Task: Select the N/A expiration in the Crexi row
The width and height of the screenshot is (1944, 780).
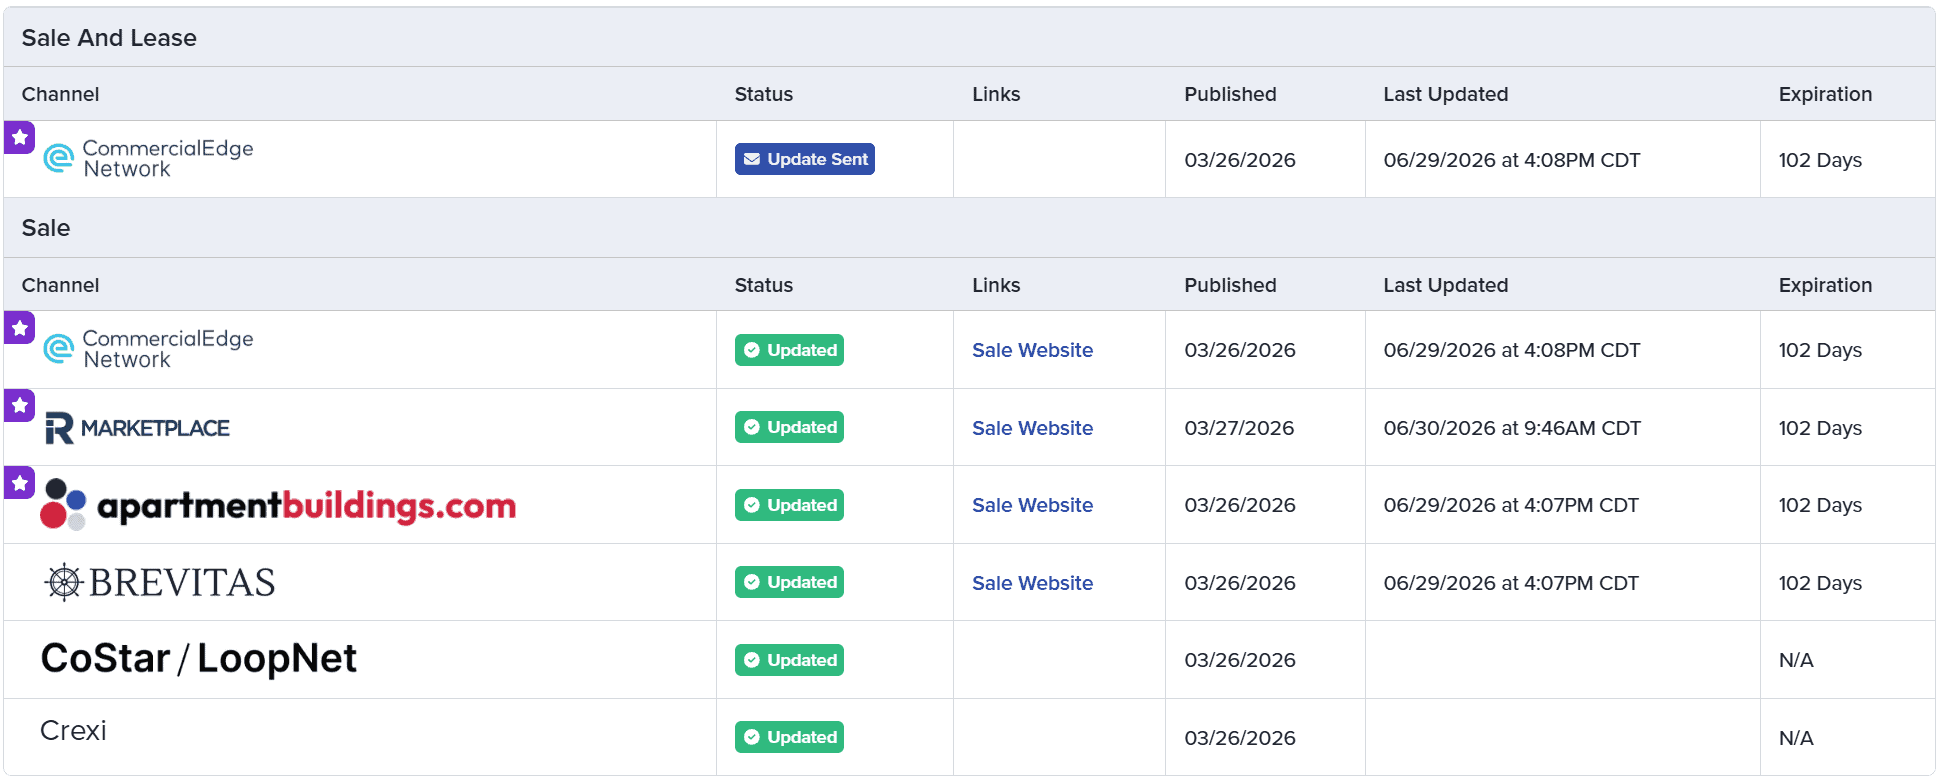Action: point(1796,738)
